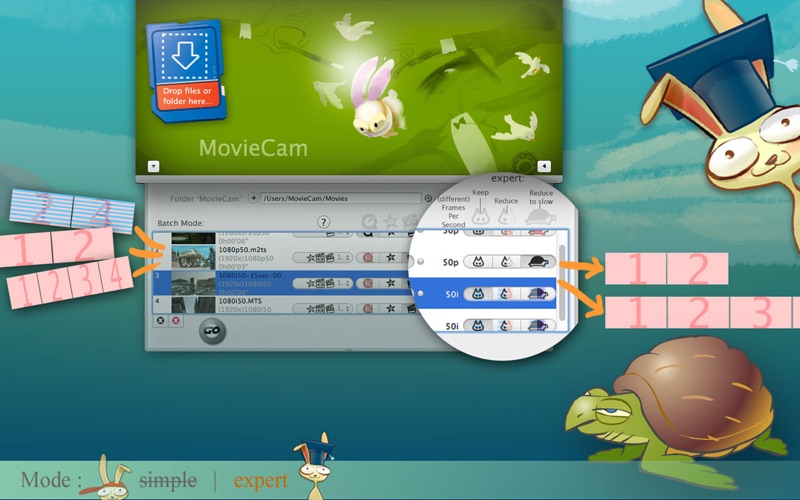Select the 1080p50.m2ts video thumbnail
Image resolution: width=800 pixels, height=500 pixels.
coord(193,258)
